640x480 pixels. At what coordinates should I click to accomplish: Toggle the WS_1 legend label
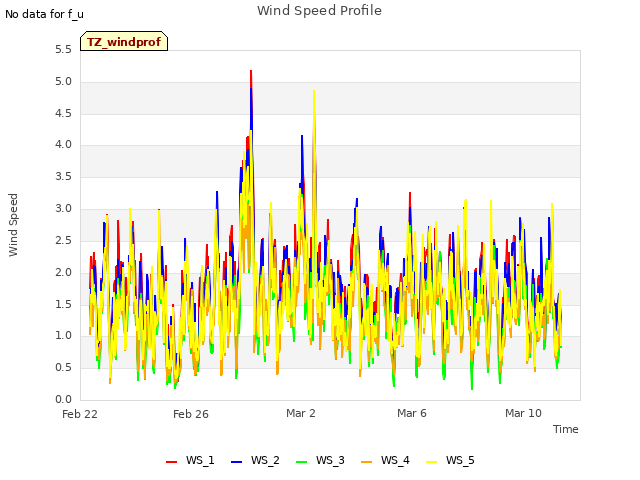[x=200, y=460]
